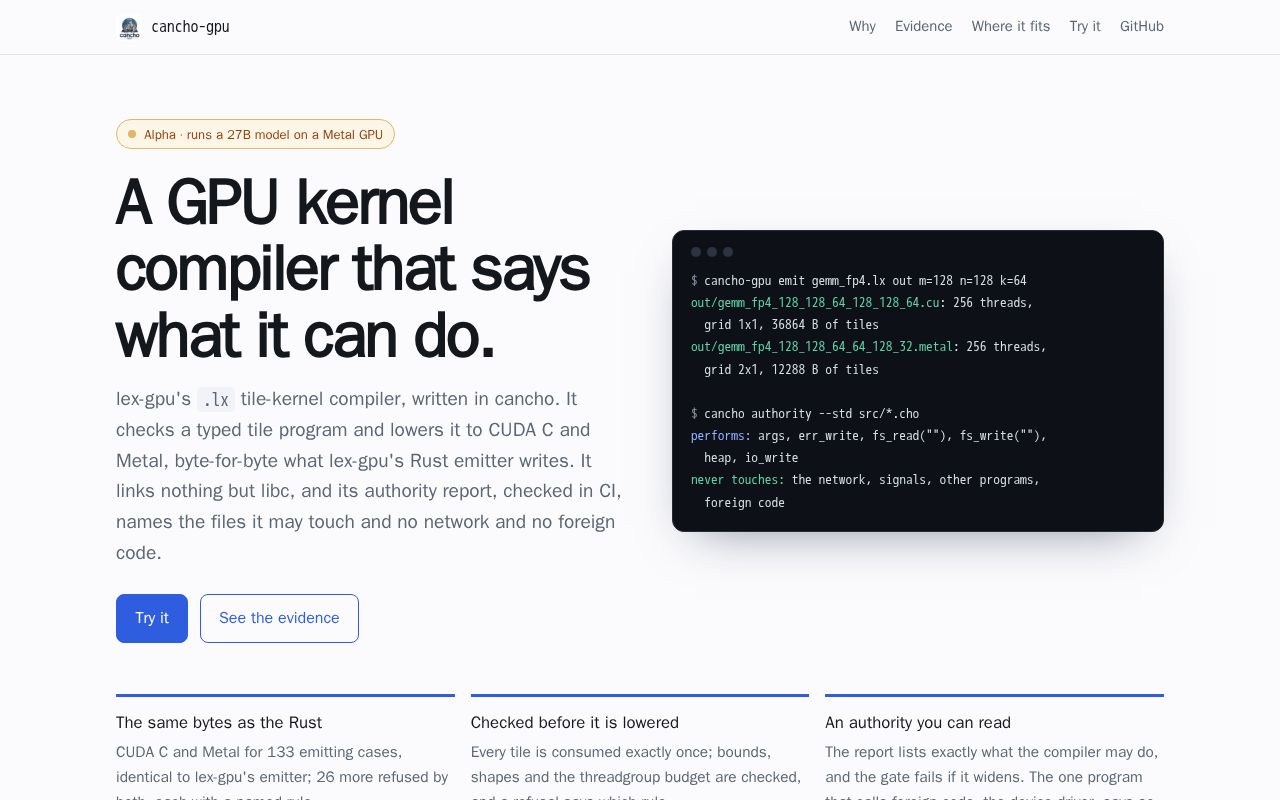Click 'Checked before it is lowered' heading
Image resolution: width=1280 pixels, height=800 pixels.
[575, 722]
